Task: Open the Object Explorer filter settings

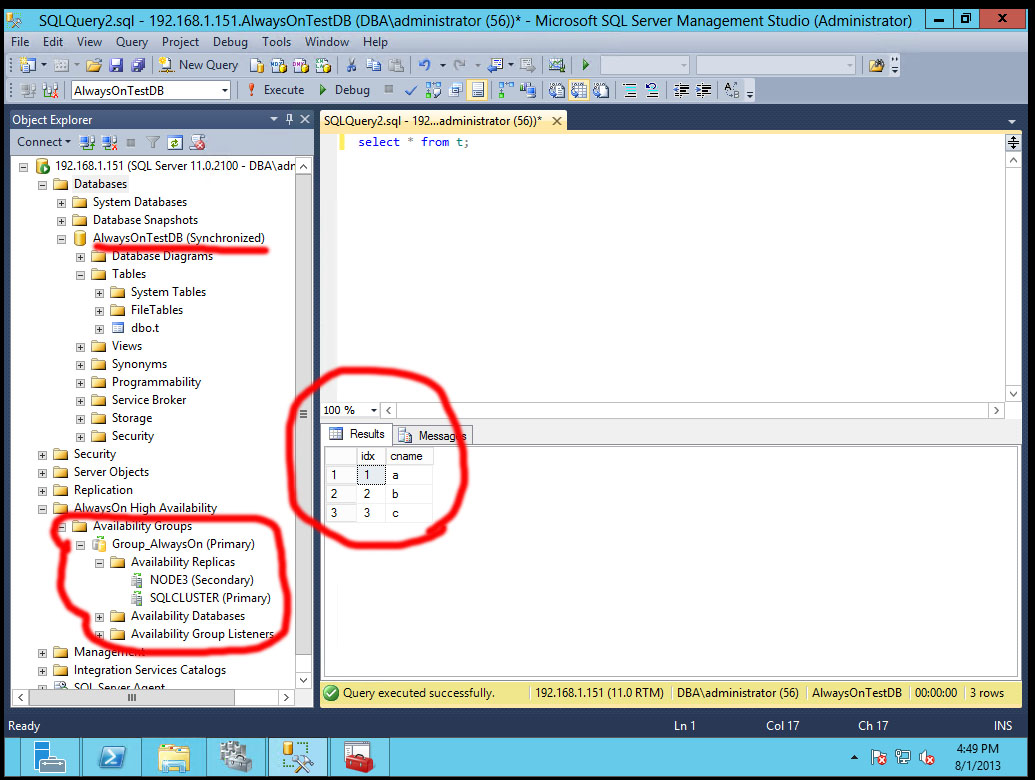Action: pyautogui.click(x=152, y=141)
